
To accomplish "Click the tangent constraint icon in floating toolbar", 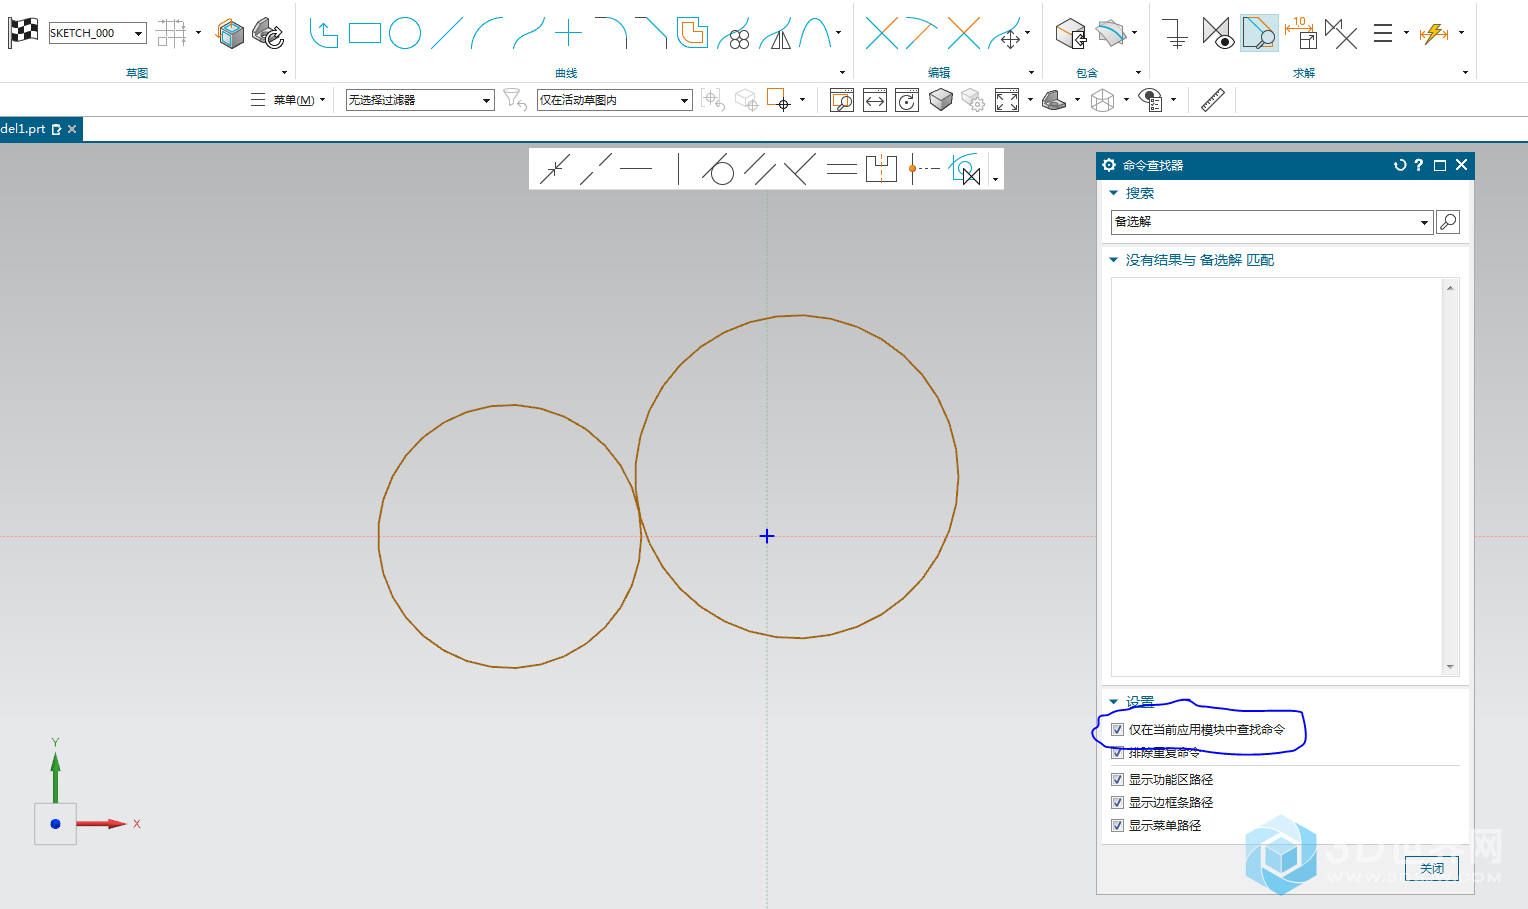I will coord(718,169).
